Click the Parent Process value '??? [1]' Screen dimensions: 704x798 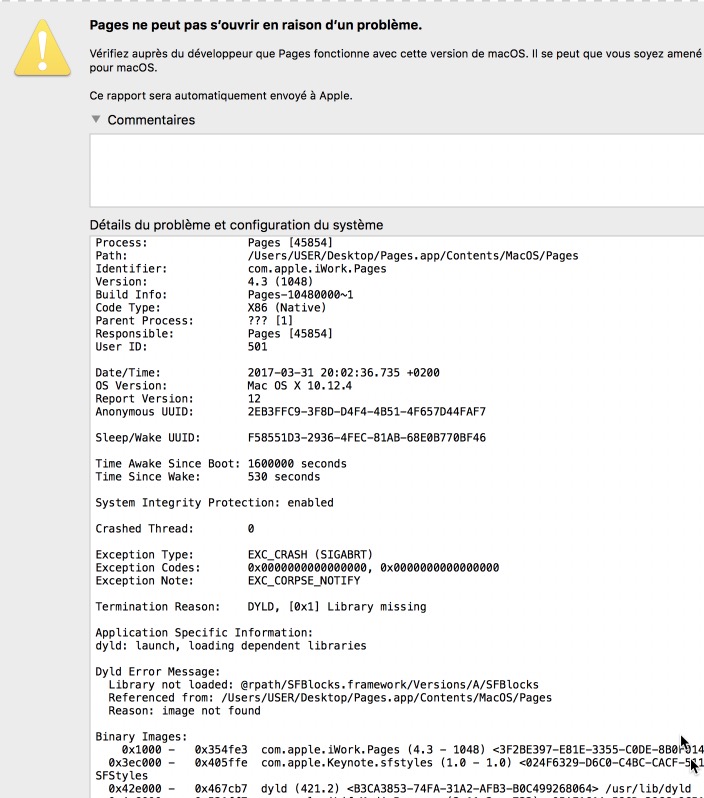270,321
